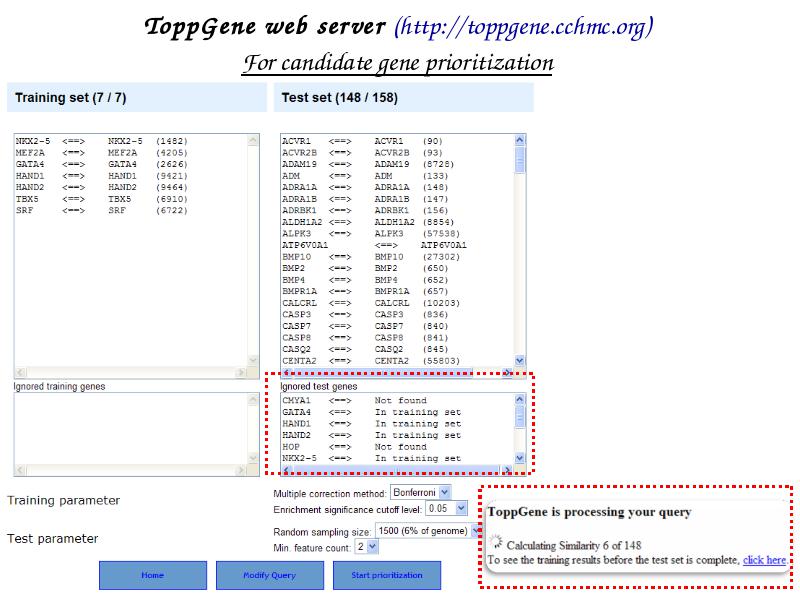Select the NKX2-5 (1482) row in Training set
Viewport: 800px width, 600px height.
point(102,141)
